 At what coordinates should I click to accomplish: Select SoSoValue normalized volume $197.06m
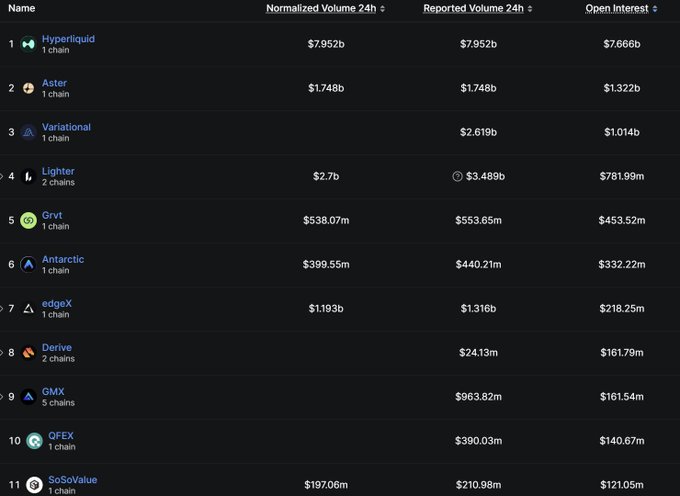[x=326, y=485]
